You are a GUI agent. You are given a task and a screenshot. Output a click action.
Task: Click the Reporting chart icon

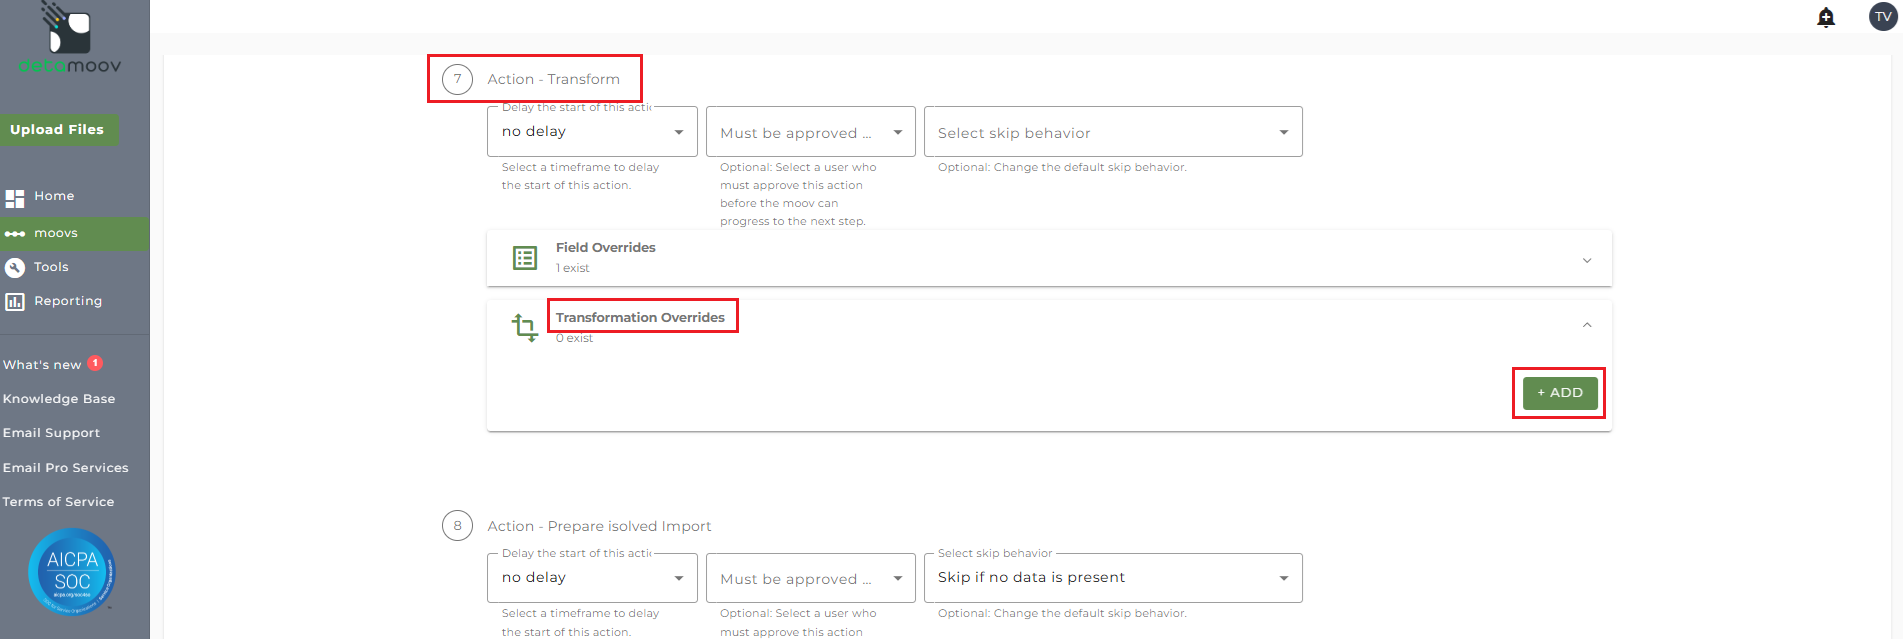coord(15,301)
